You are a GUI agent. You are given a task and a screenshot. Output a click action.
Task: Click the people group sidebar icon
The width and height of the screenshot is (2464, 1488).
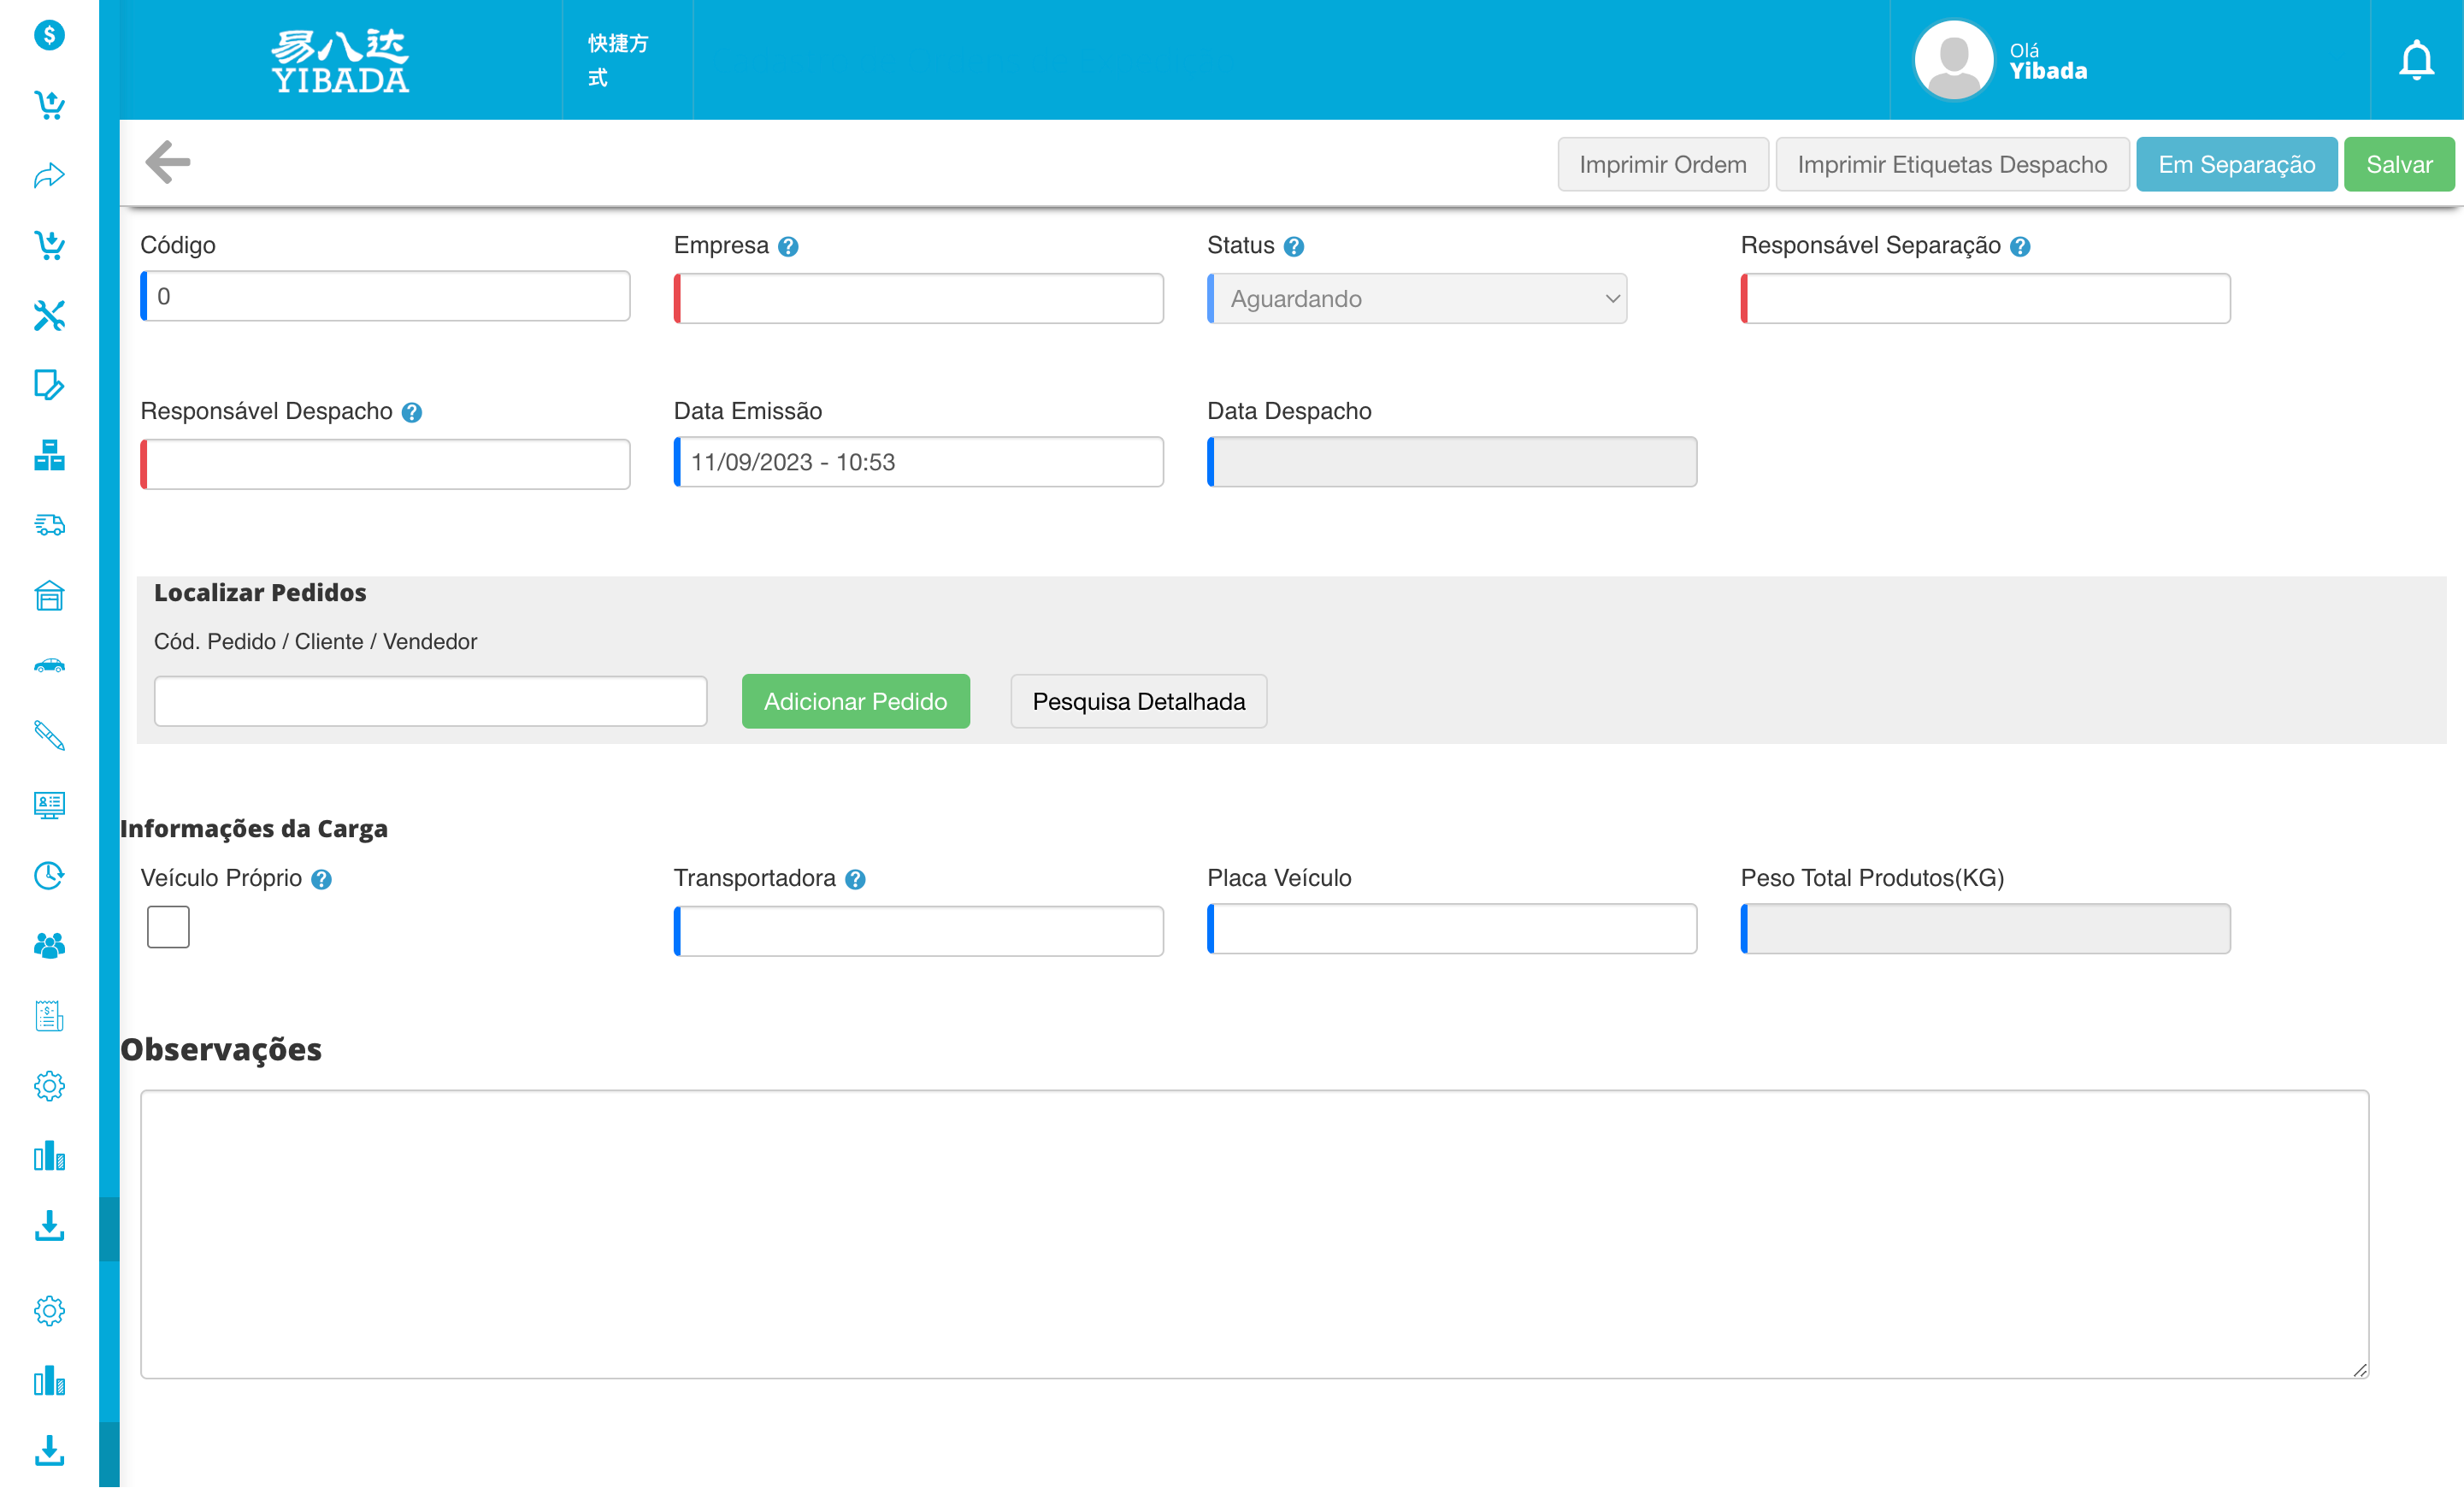49,945
